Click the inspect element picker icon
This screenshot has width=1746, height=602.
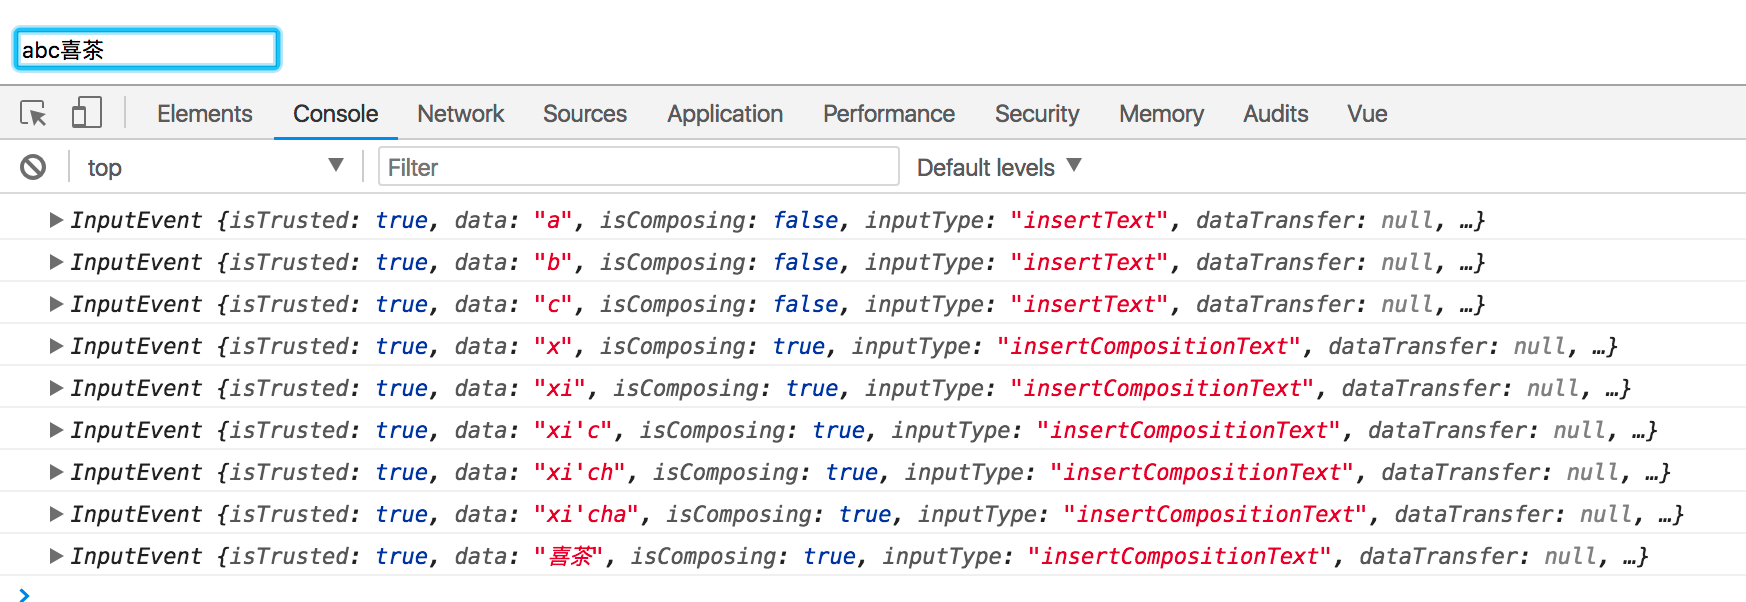[33, 112]
